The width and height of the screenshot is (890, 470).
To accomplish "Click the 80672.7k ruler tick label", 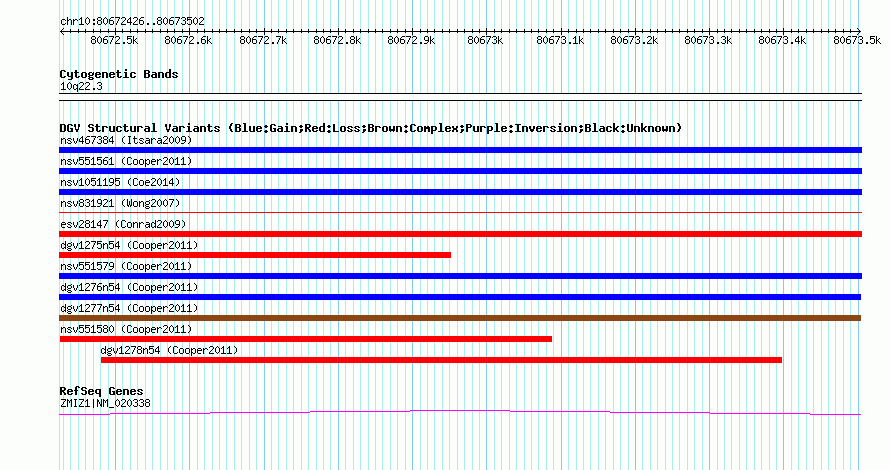I will click(x=263, y=40).
